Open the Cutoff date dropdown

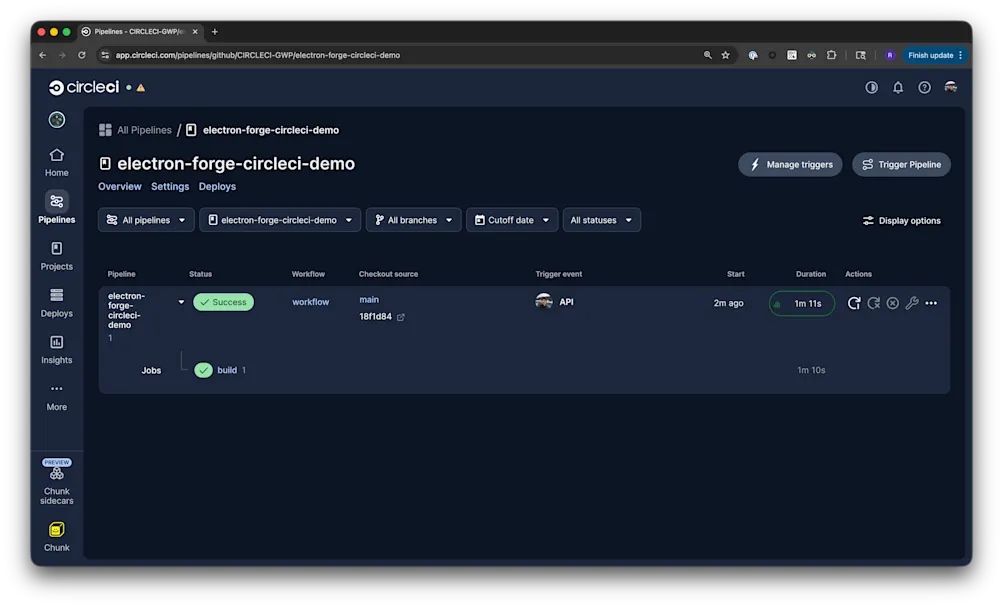512,220
